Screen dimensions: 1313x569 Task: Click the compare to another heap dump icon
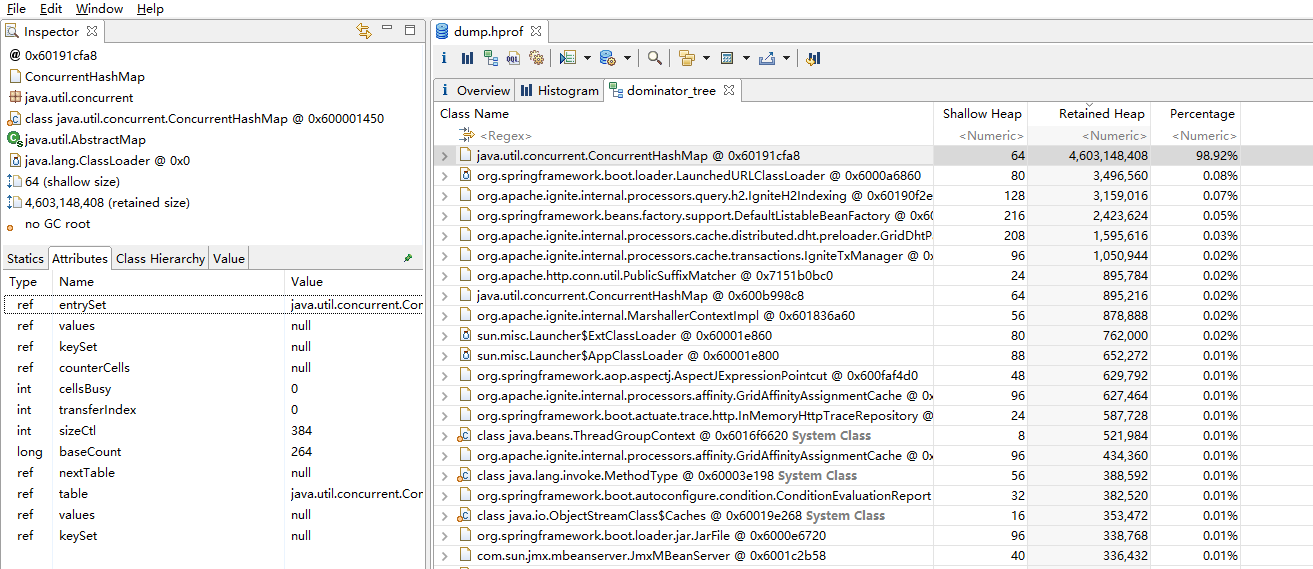click(813, 59)
